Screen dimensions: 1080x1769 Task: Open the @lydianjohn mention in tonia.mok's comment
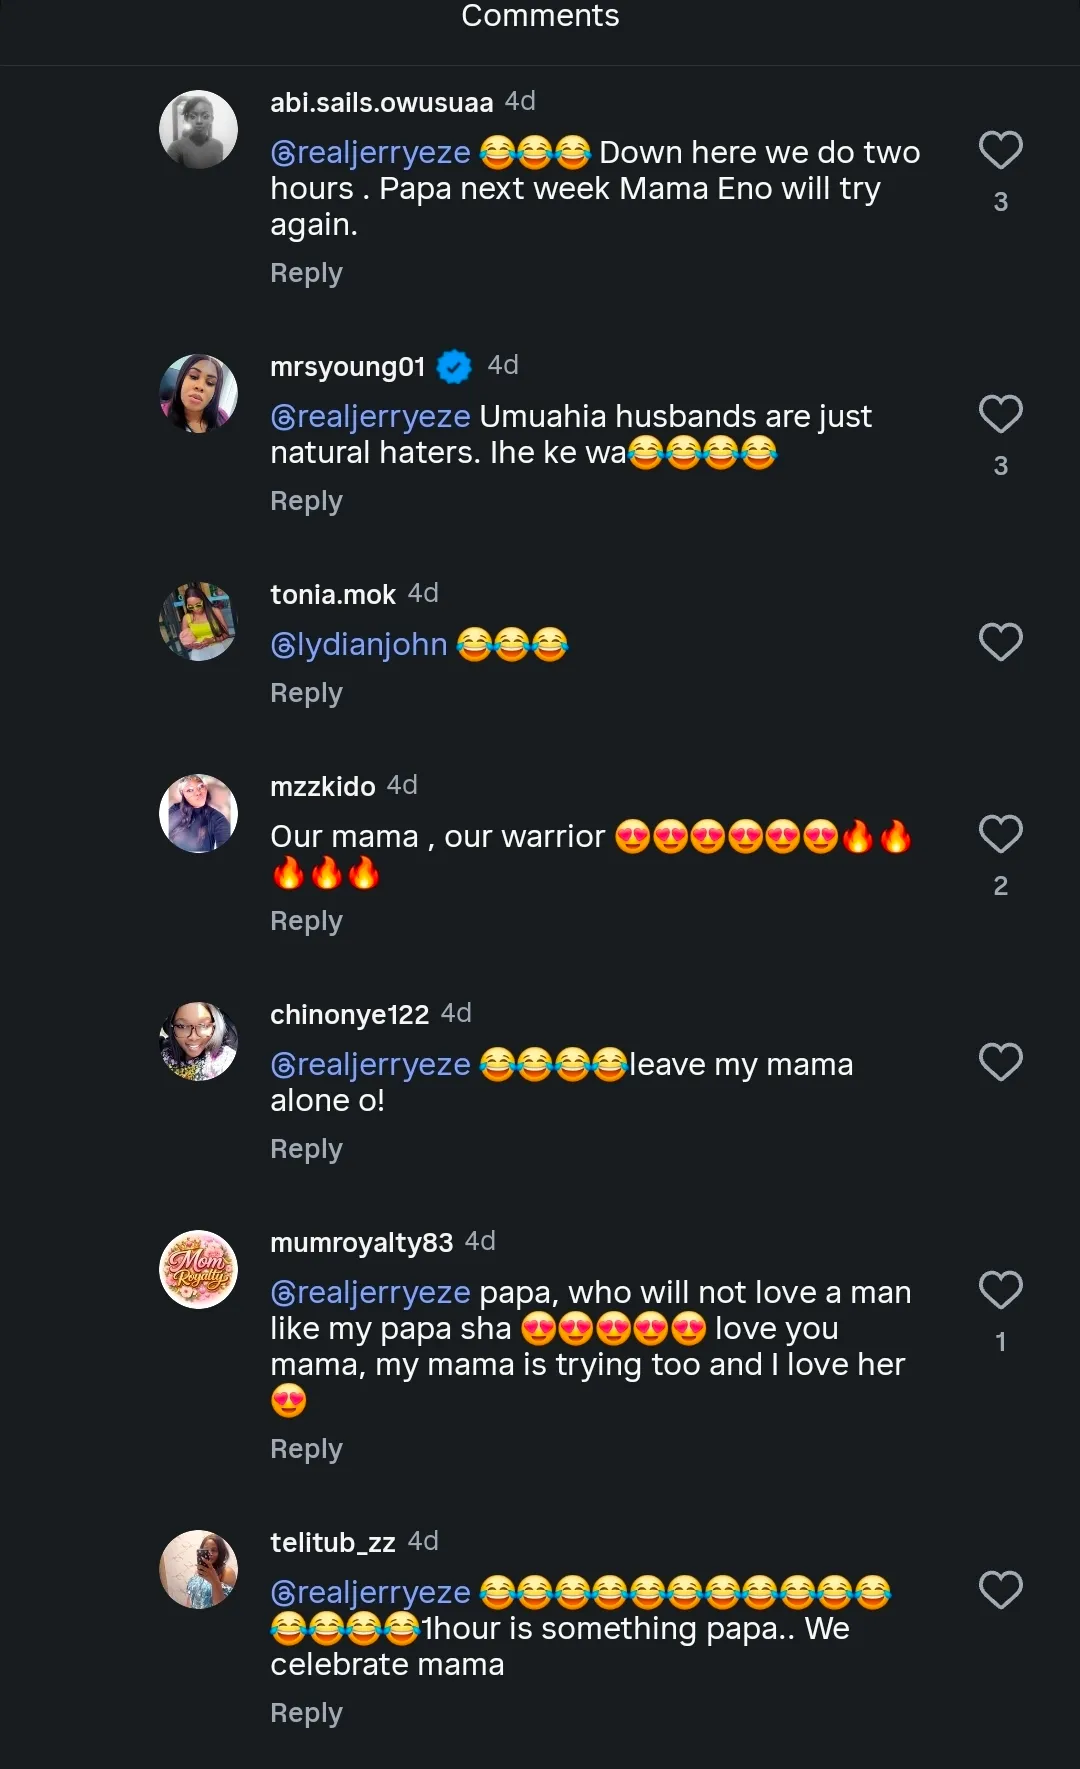coord(359,645)
